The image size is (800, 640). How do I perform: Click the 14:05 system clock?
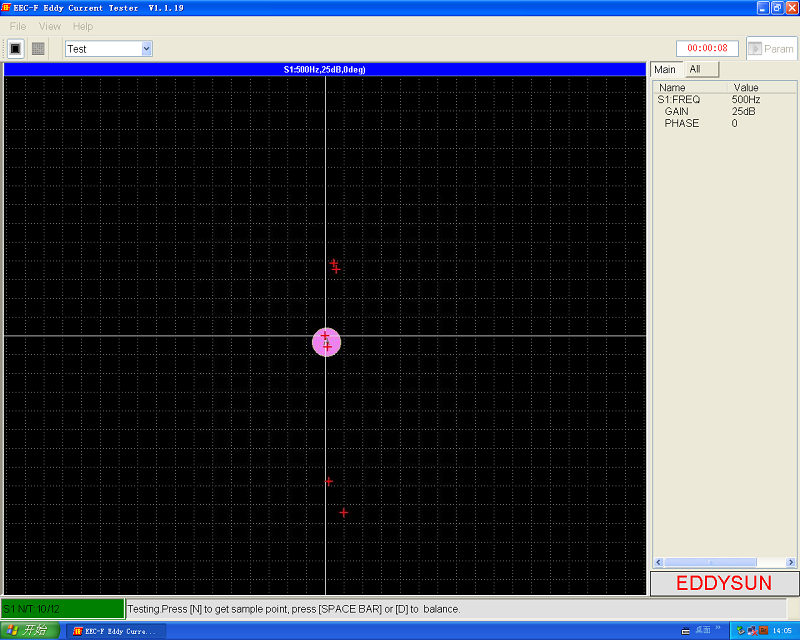pos(782,631)
